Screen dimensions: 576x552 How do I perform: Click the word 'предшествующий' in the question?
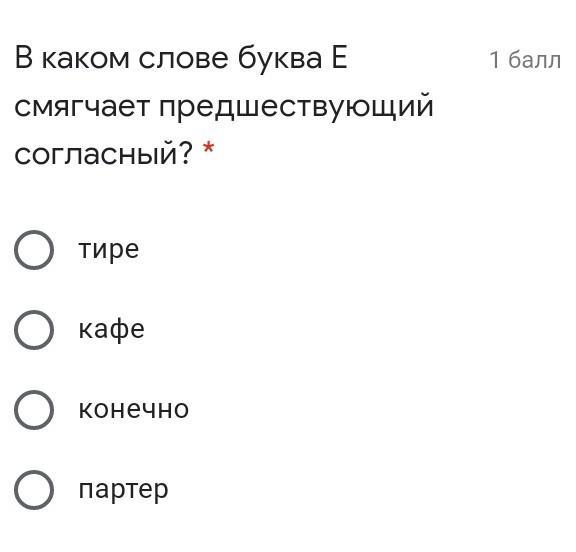(296, 107)
